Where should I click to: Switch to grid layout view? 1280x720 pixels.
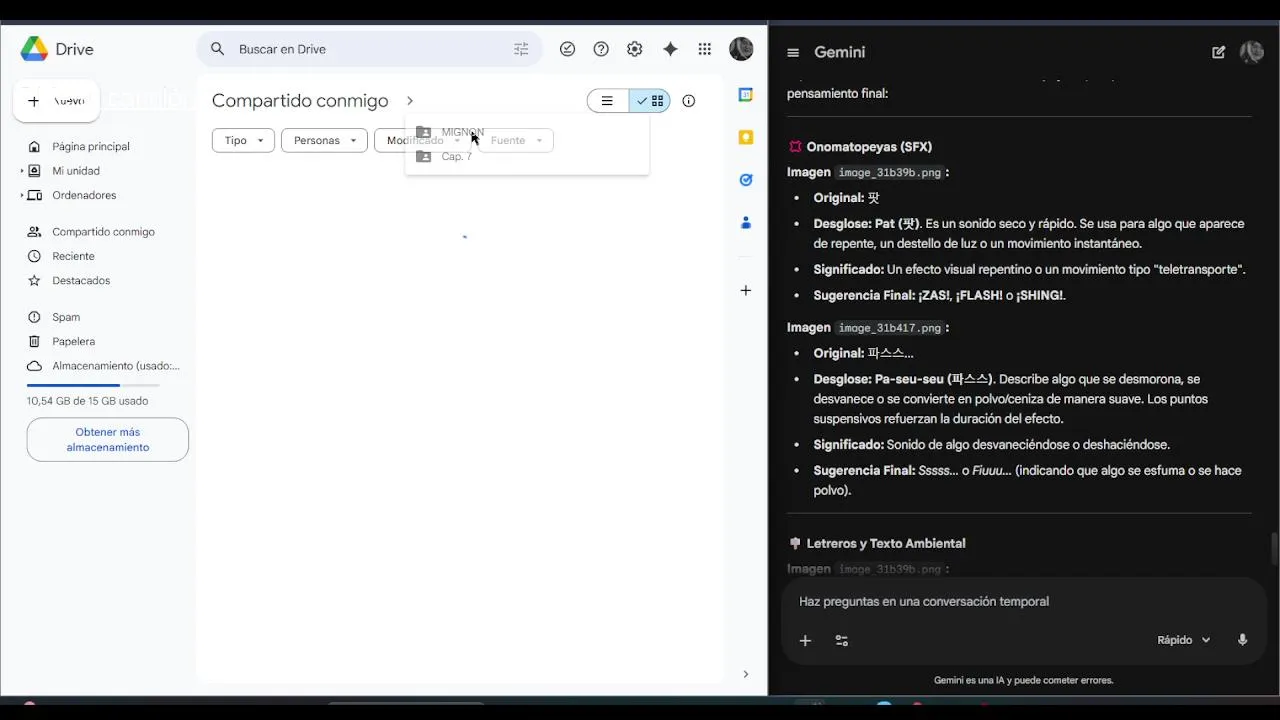click(650, 101)
